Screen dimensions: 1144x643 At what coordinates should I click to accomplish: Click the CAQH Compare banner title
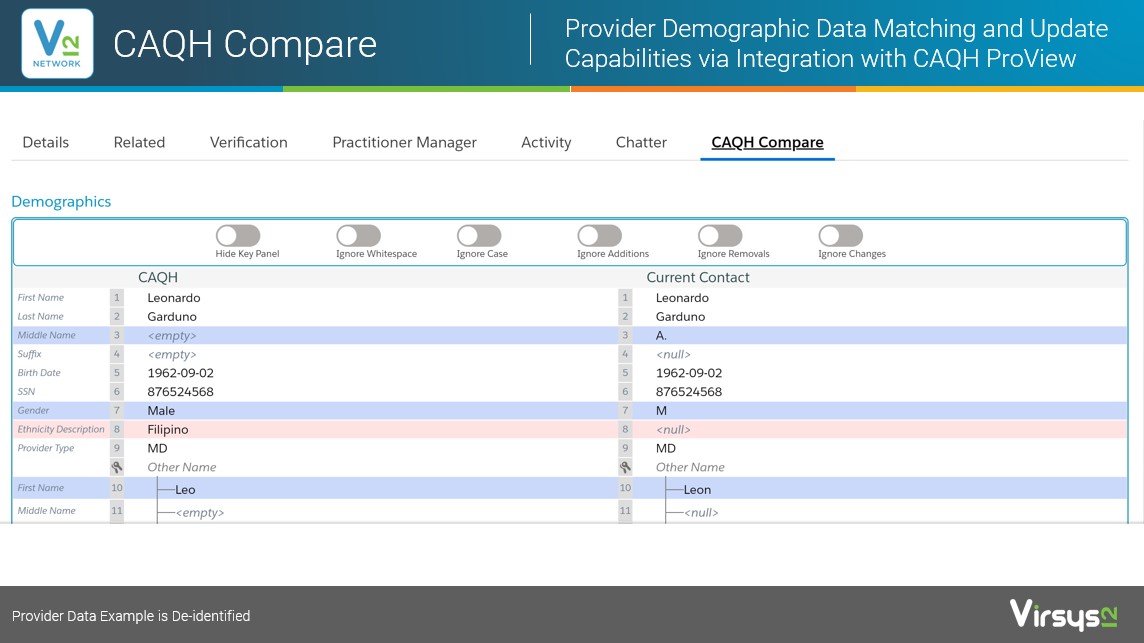pyautogui.click(x=245, y=44)
